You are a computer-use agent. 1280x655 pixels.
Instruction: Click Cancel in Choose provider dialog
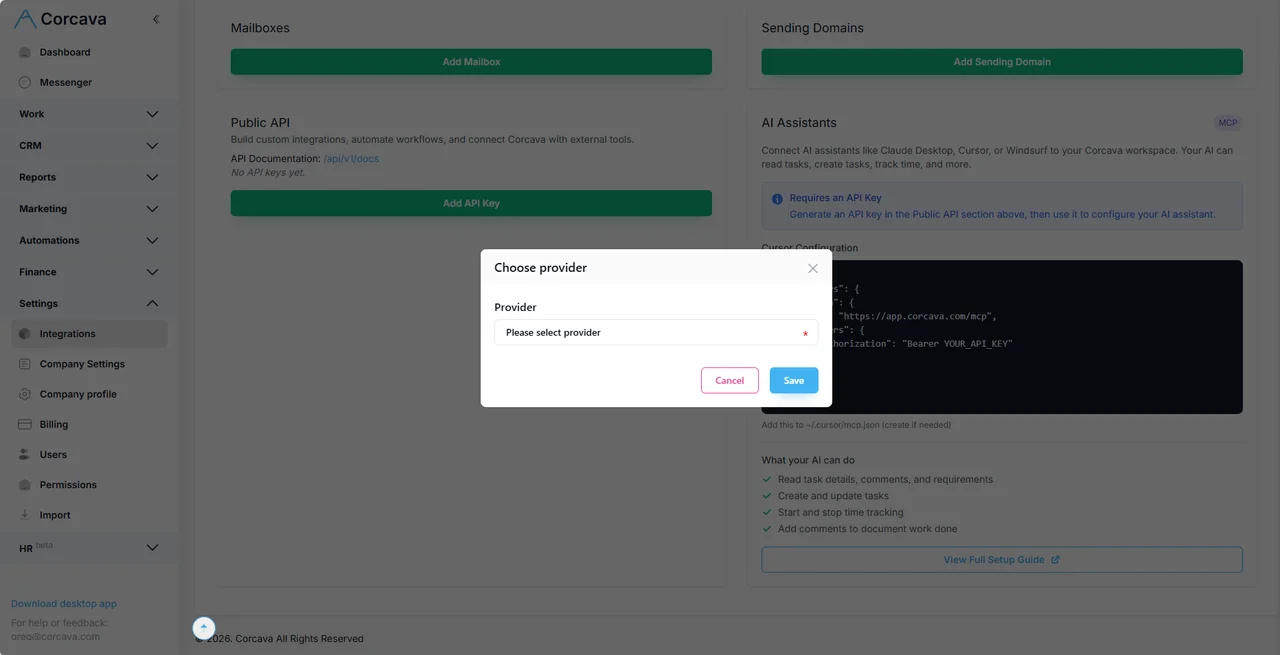(x=730, y=380)
